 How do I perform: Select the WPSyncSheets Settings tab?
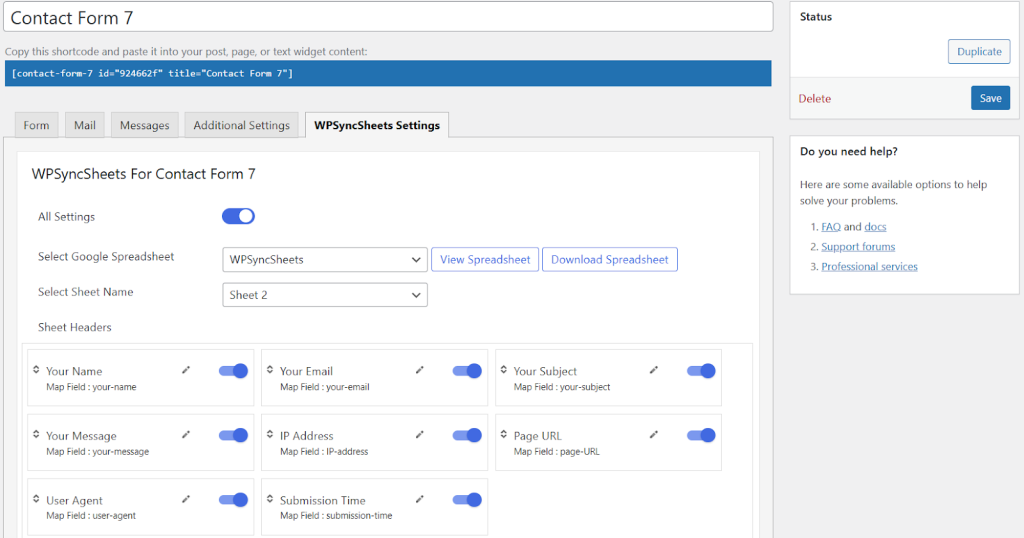pos(377,125)
